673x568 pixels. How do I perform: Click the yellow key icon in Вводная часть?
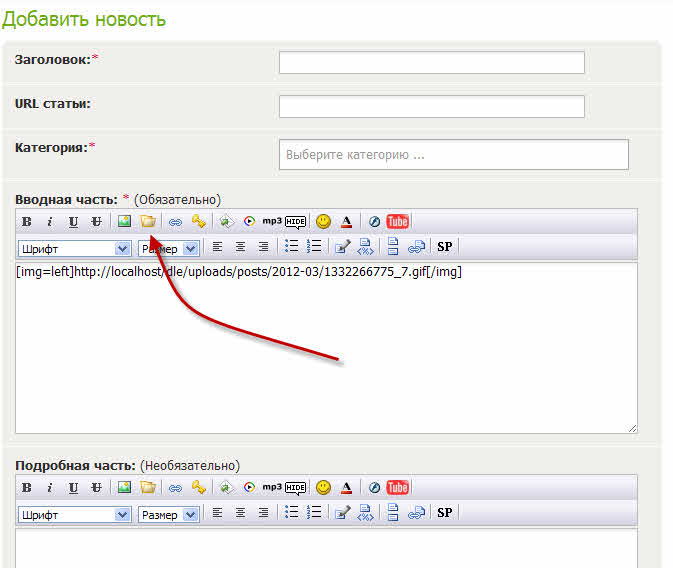click(199, 222)
